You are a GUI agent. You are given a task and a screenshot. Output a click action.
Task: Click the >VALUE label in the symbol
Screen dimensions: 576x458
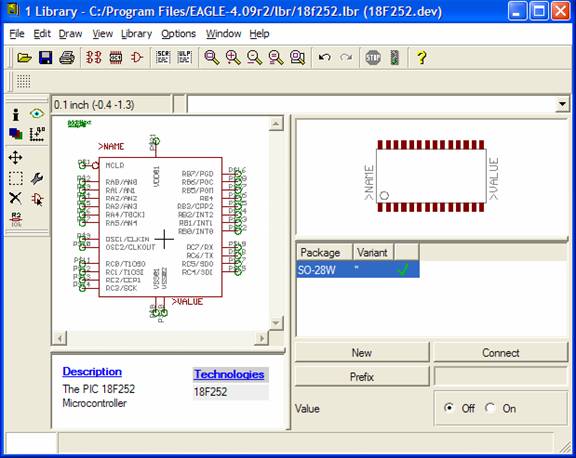187,302
